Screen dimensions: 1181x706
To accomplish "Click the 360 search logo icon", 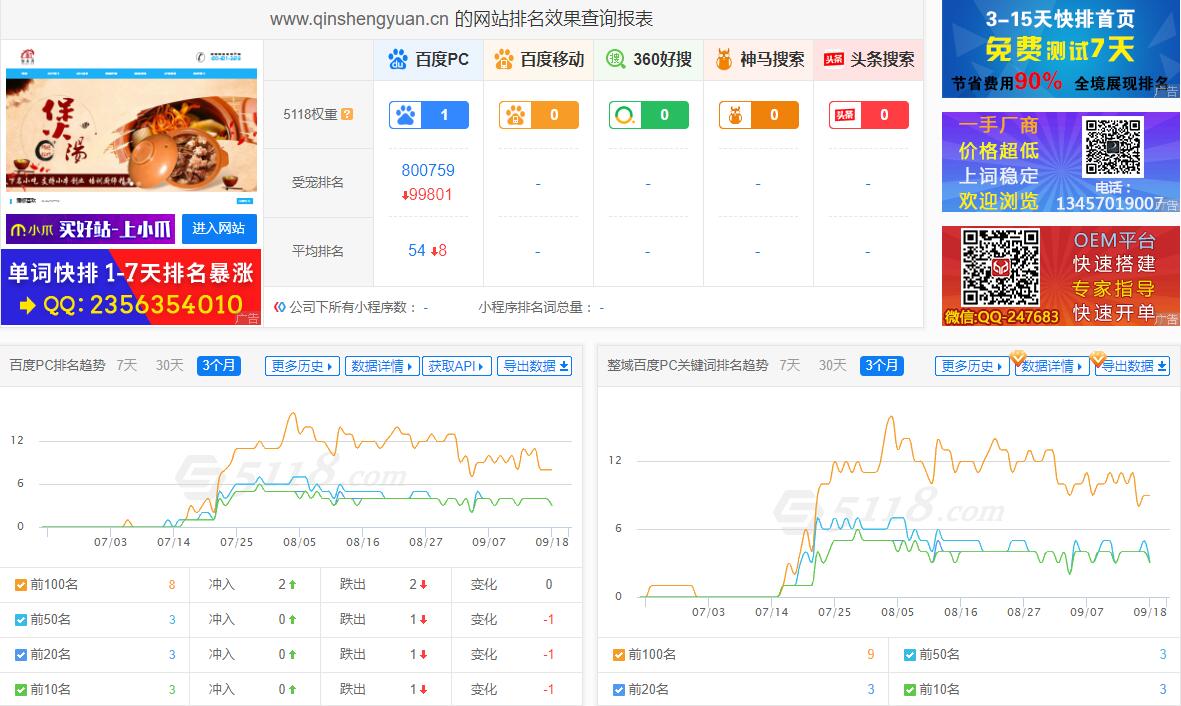I will pos(616,60).
